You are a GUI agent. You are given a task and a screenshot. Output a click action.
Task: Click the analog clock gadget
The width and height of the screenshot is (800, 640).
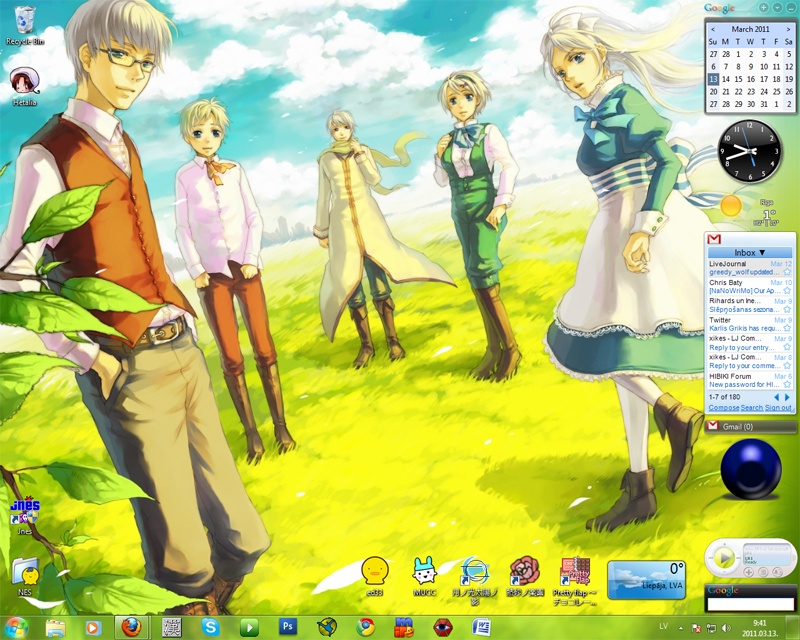pos(749,151)
